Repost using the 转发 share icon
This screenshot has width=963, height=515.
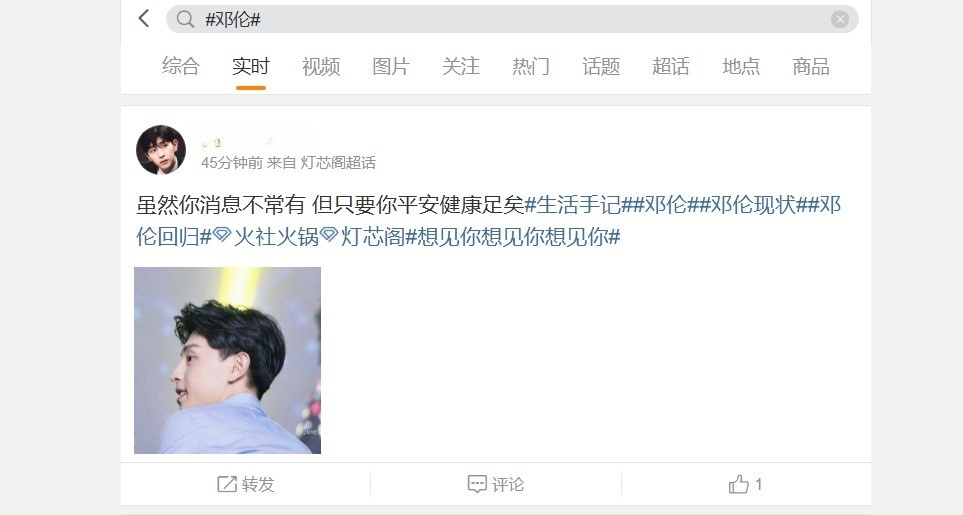click(x=227, y=484)
